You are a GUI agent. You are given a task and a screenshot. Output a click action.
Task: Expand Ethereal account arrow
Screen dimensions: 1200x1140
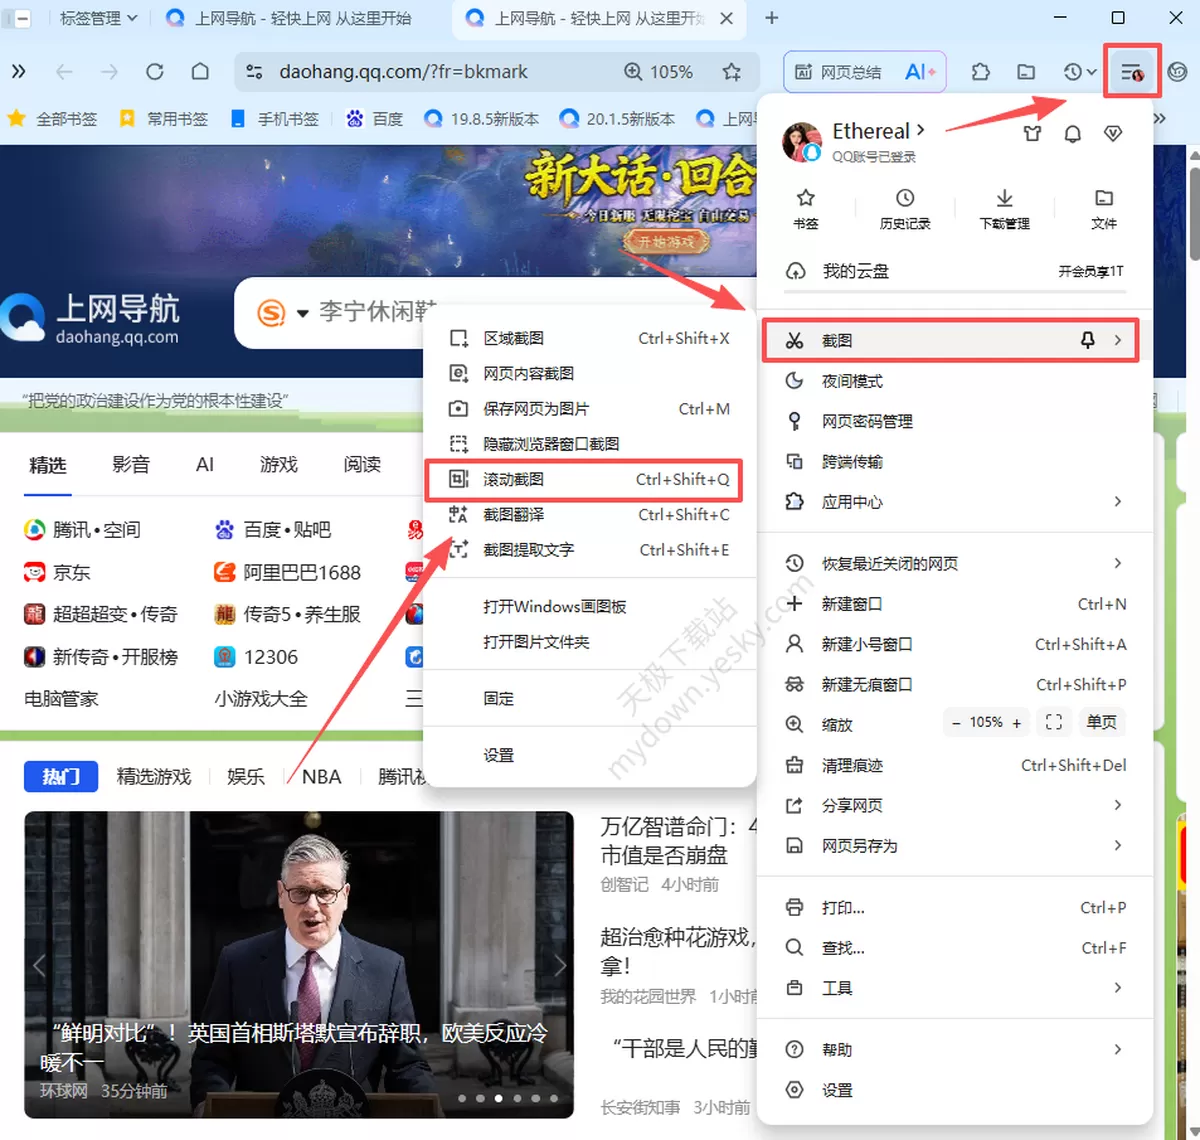click(x=920, y=130)
